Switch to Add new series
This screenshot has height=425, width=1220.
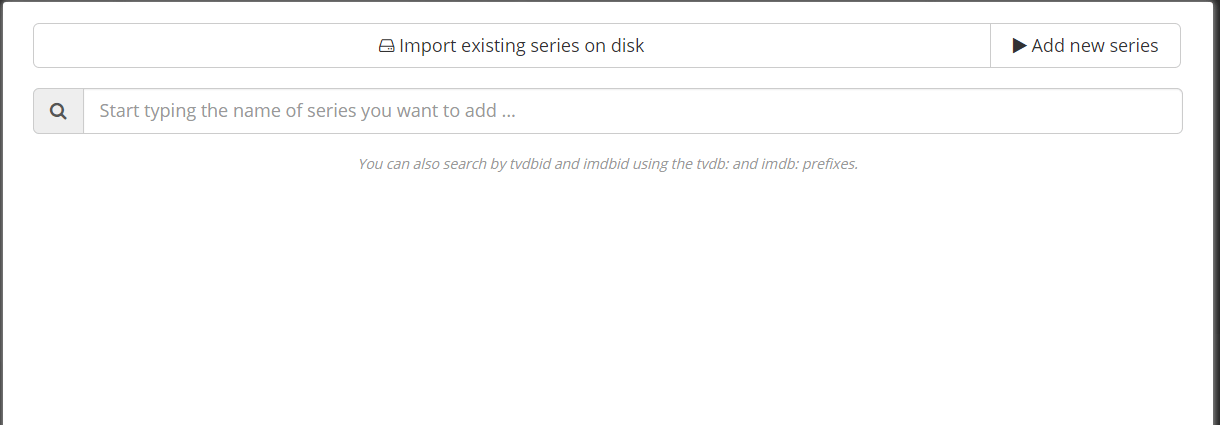tap(1085, 46)
